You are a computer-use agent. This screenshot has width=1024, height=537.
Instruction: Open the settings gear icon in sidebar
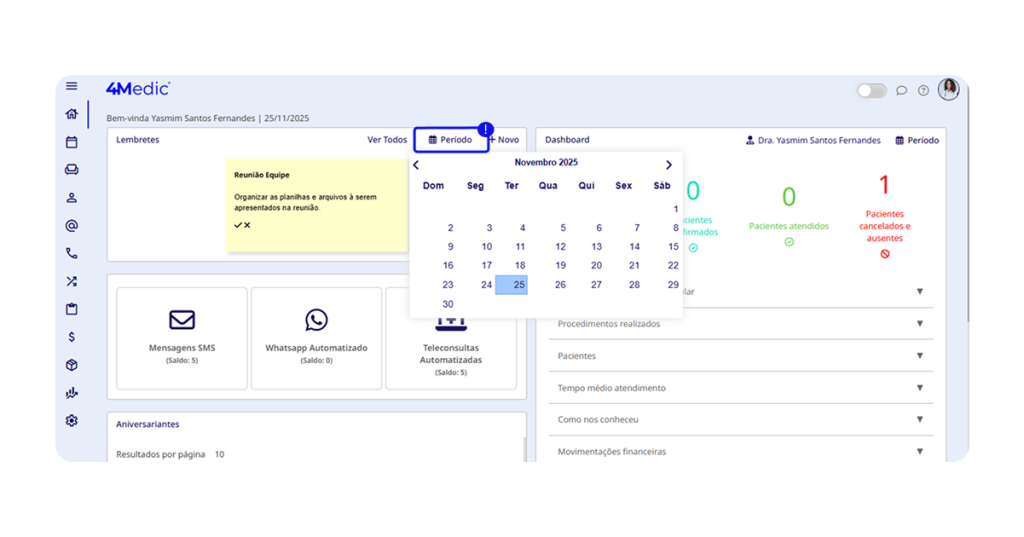click(x=71, y=421)
